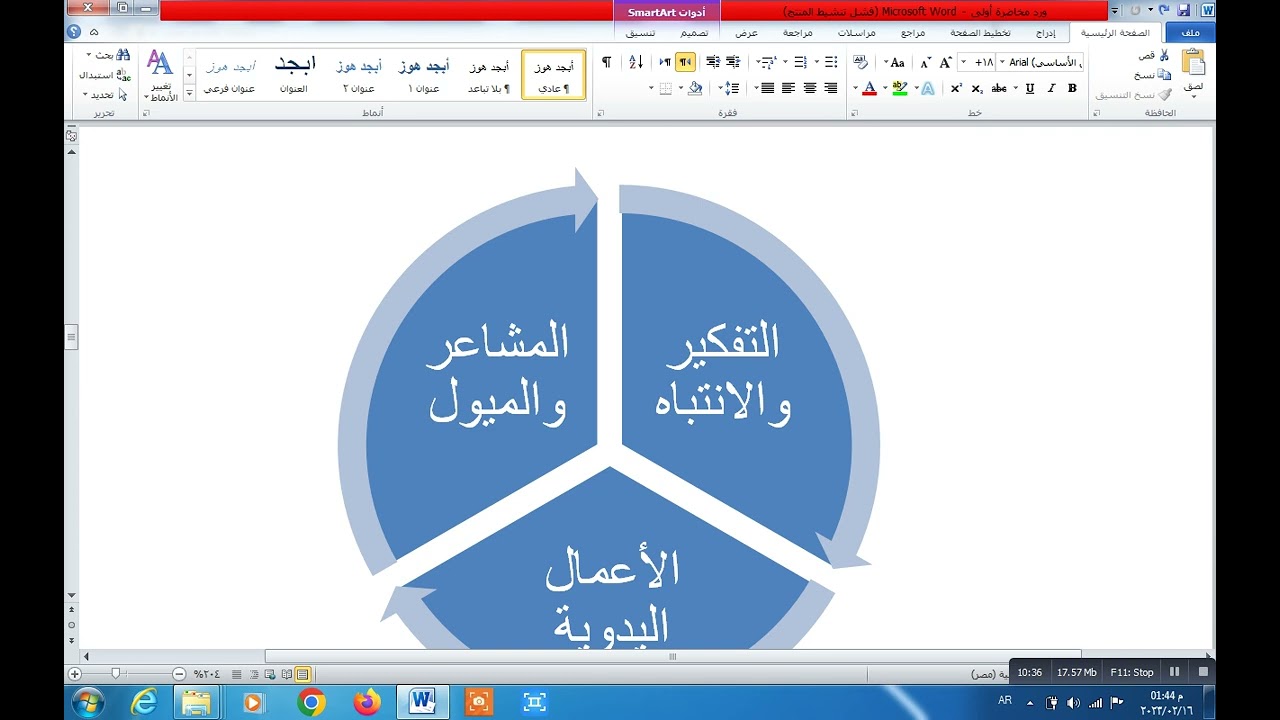Select the بلا تباعد style
The image size is (1280, 720).
[x=489, y=76]
